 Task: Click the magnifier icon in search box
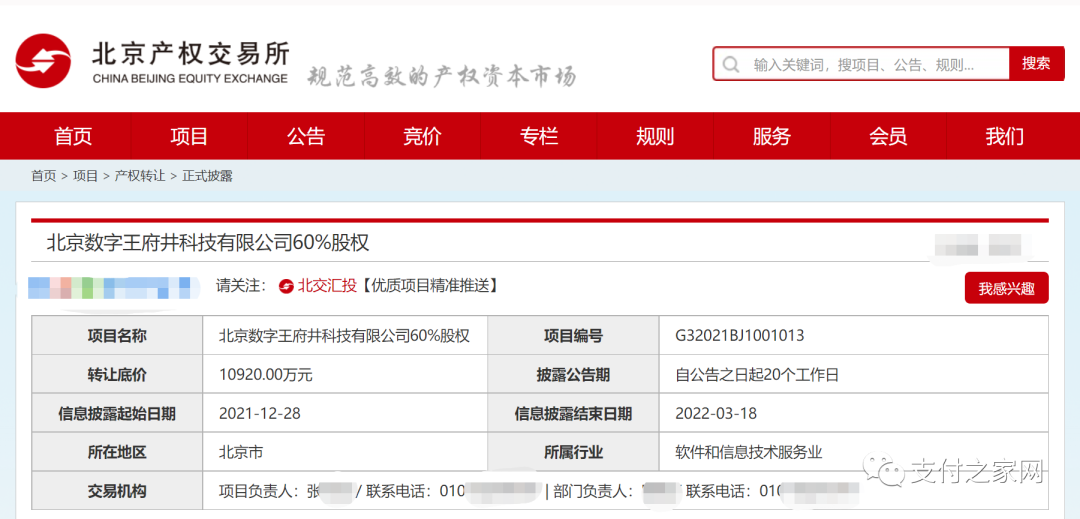(731, 65)
